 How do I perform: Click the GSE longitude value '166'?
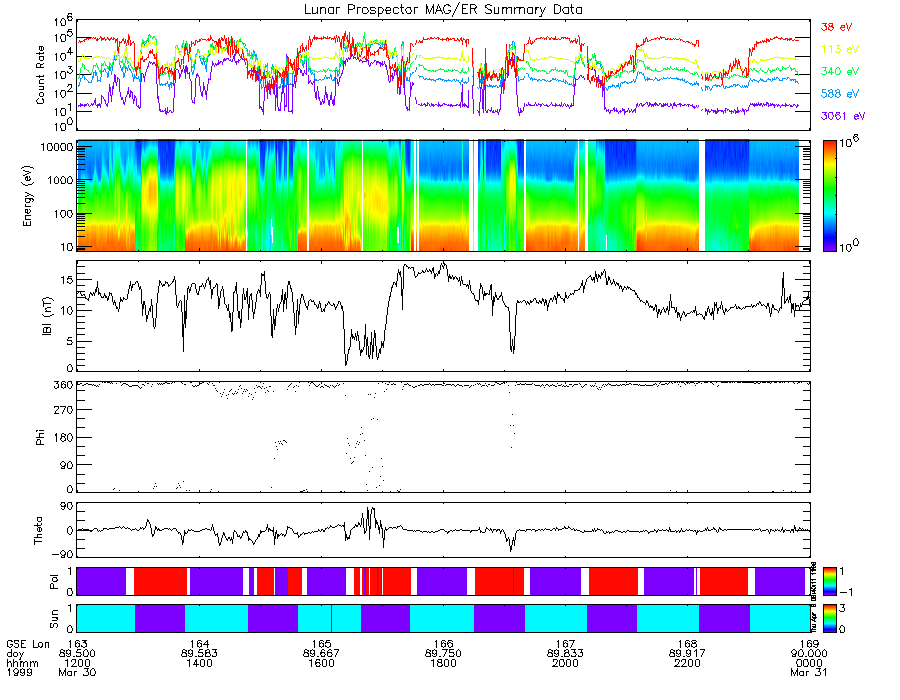pos(443,644)
